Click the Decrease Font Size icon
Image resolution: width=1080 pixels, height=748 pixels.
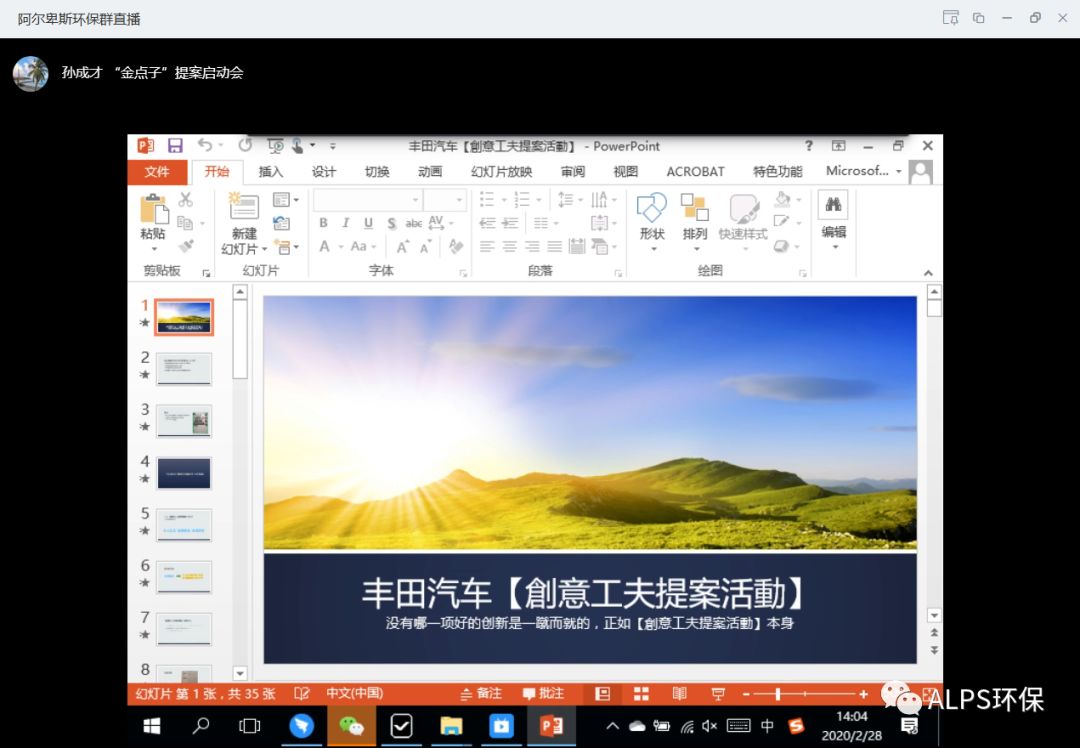426,247
